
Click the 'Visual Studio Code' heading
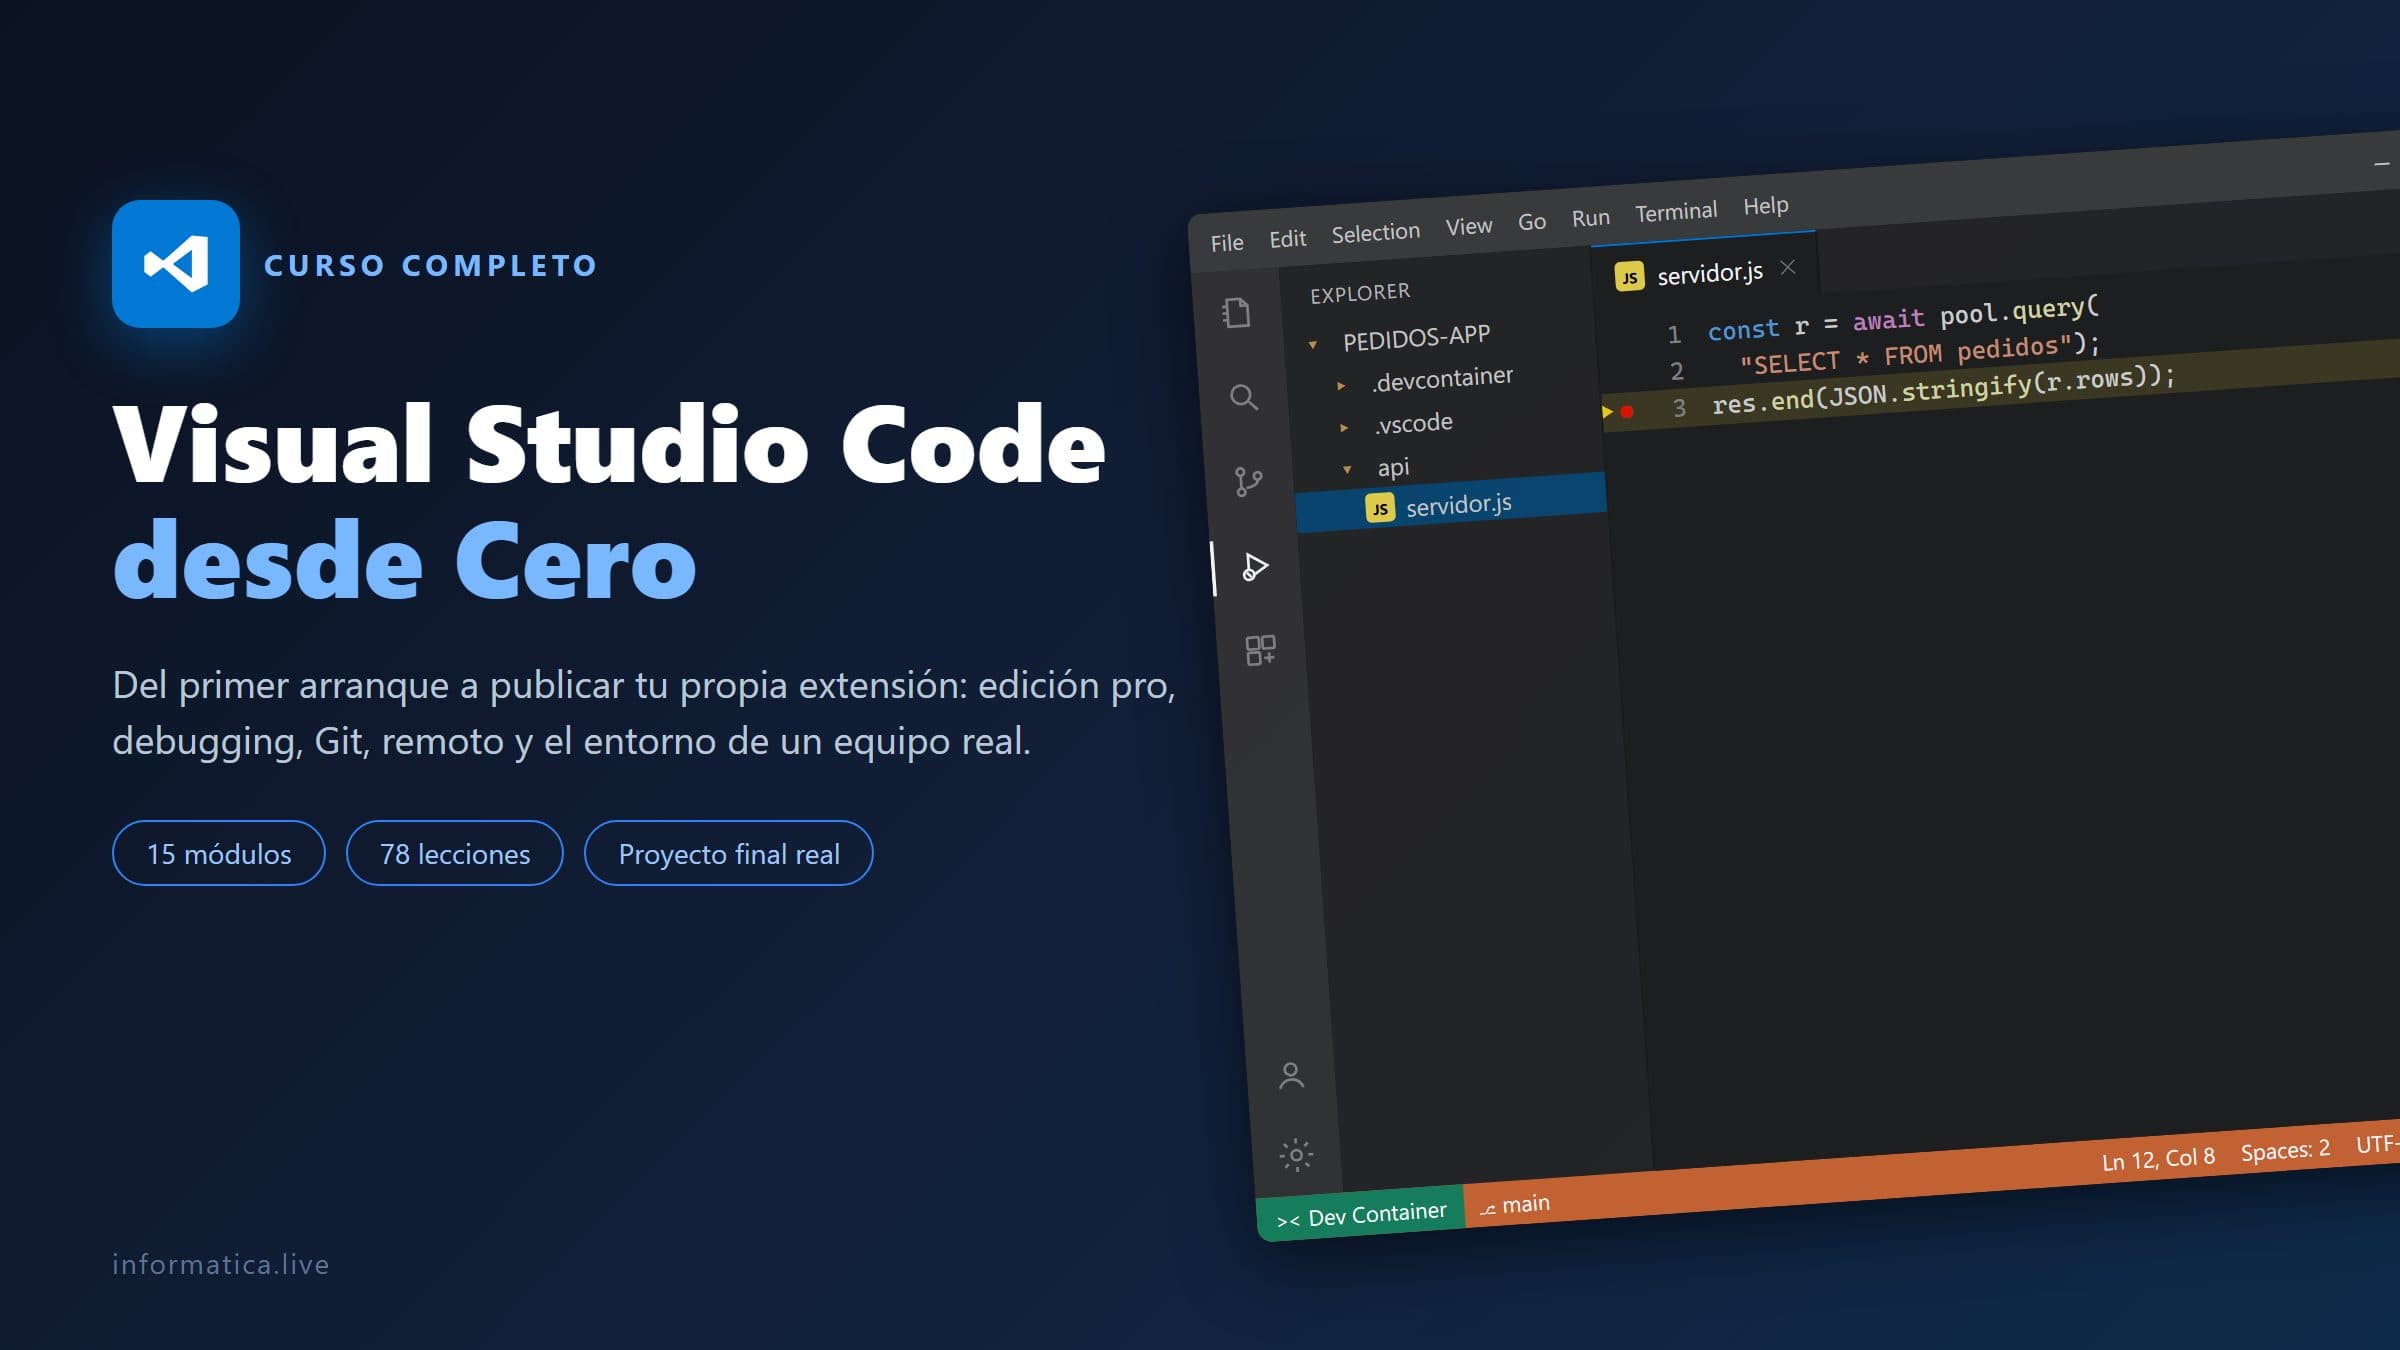click(610, 444)
